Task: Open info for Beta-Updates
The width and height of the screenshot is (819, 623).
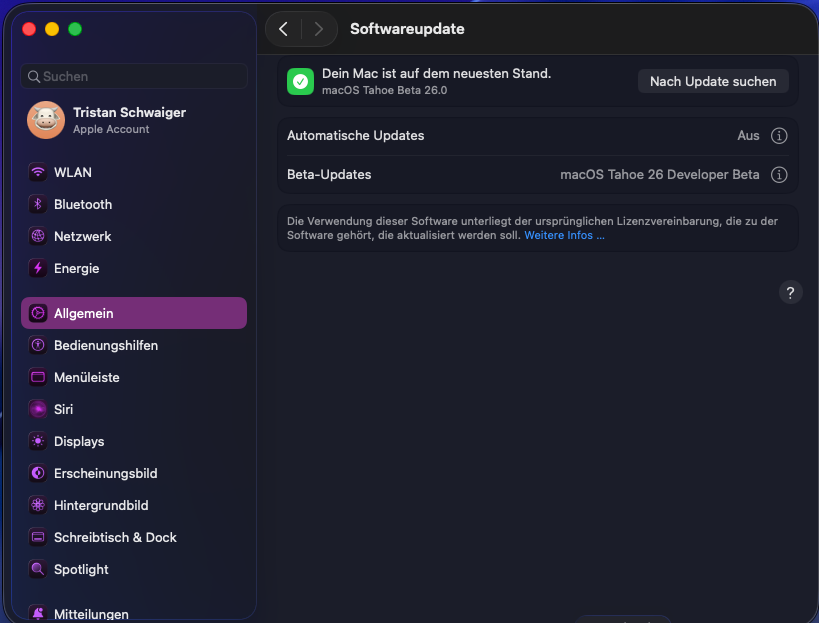Action: tap(780, 174)
